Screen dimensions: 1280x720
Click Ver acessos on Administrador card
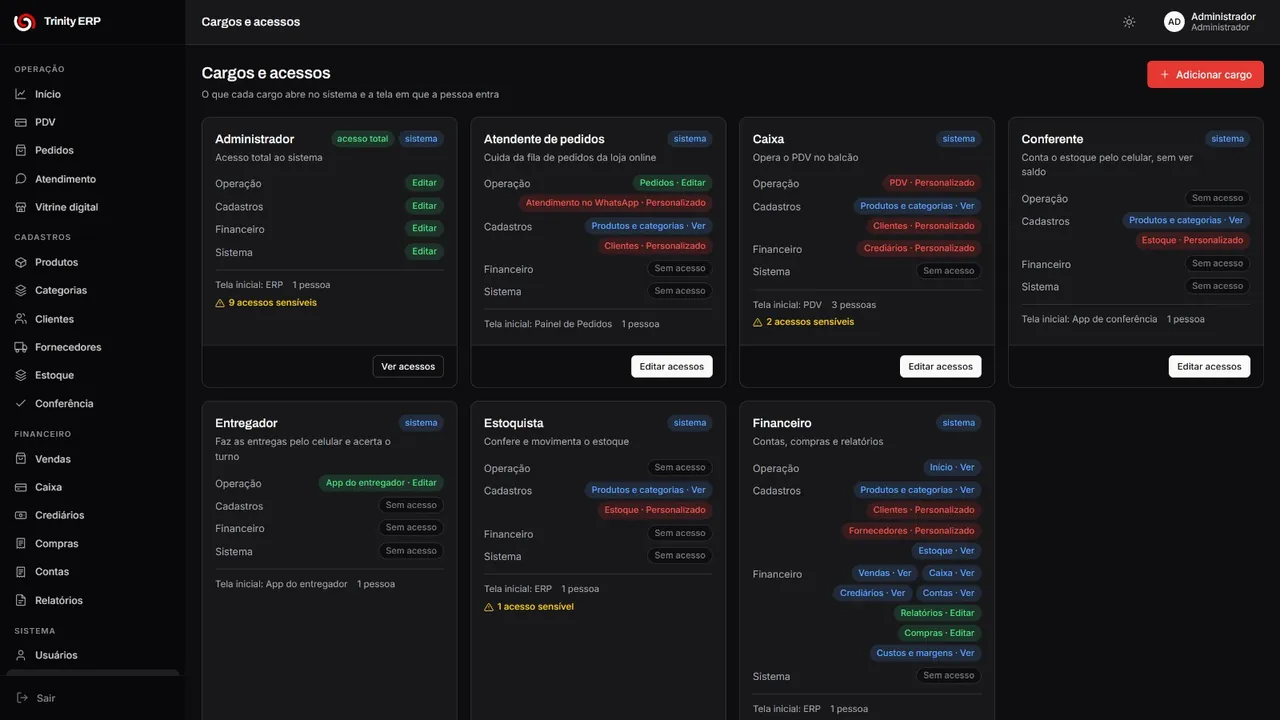(408, 366)
